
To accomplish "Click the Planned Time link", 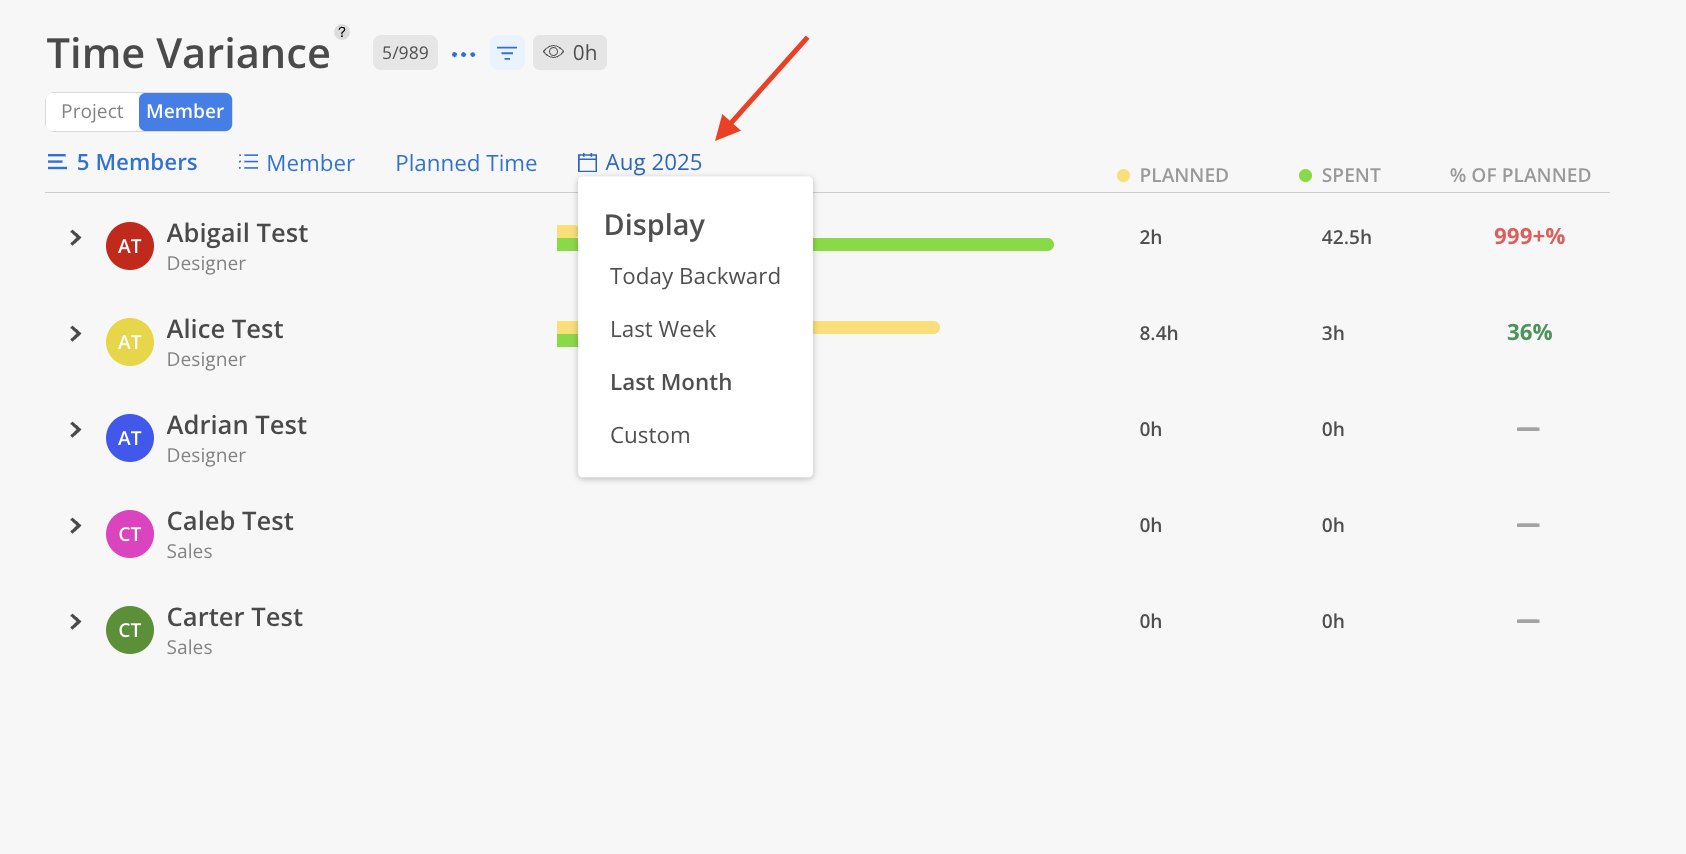I will (466, 163).
